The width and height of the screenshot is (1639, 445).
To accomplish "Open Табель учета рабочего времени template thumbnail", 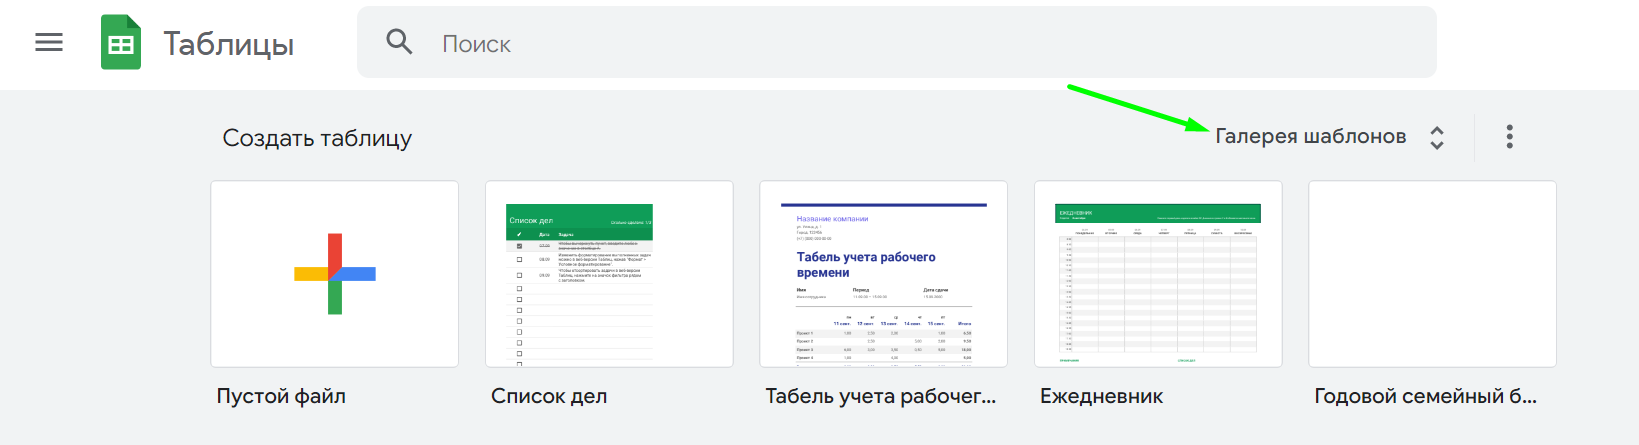I will (883, 274).
